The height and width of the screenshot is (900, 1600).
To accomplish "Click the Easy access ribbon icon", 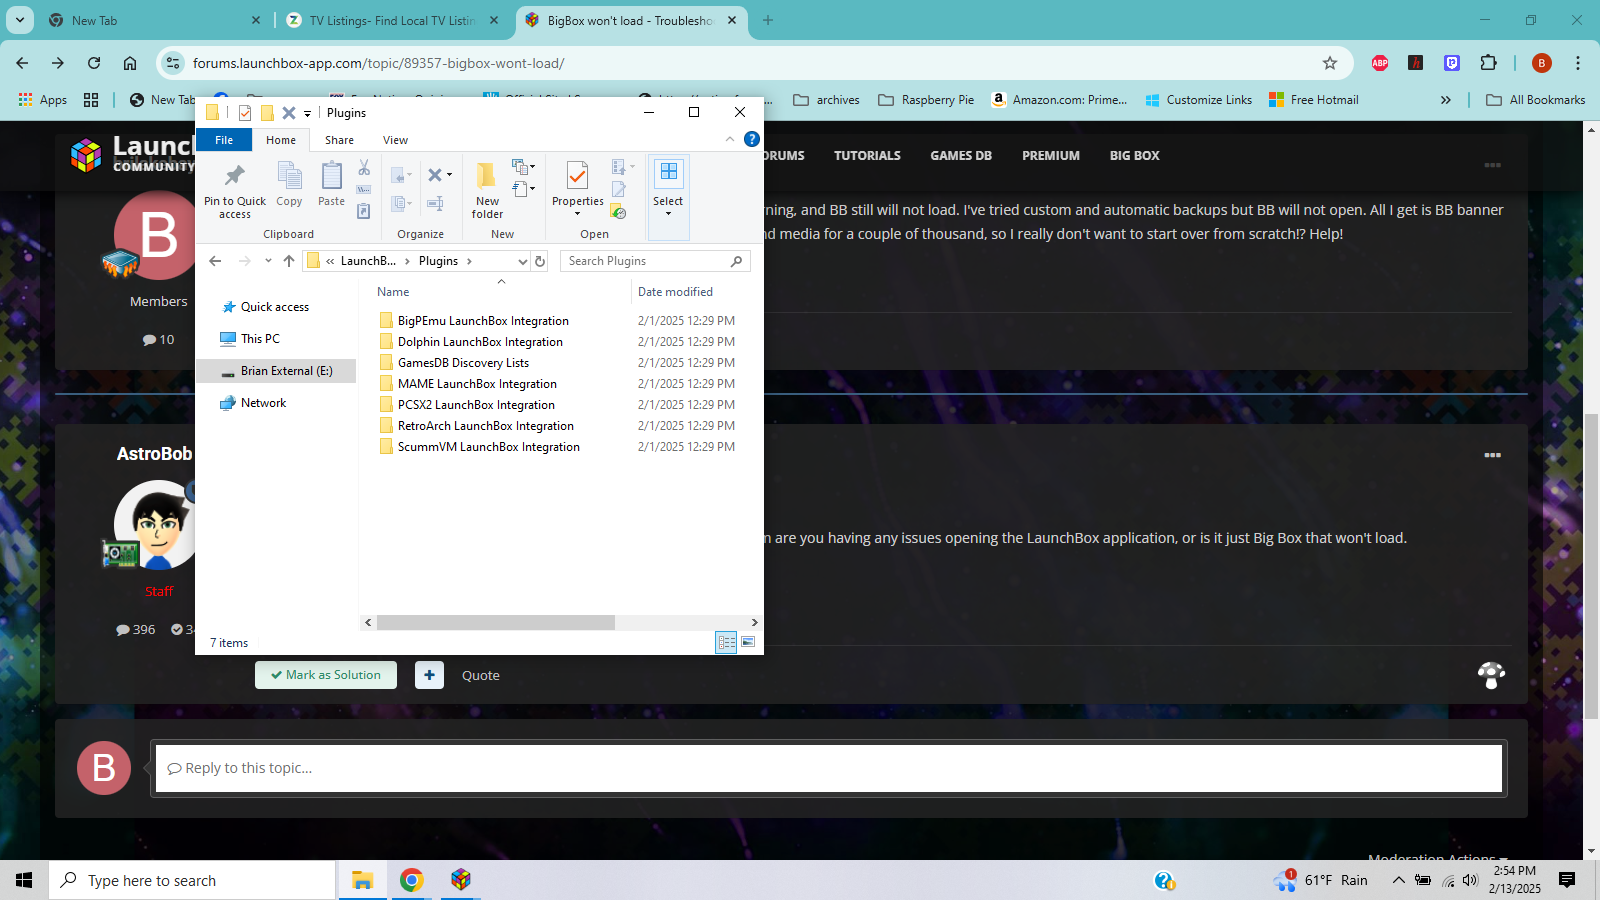I will point(524,189).
